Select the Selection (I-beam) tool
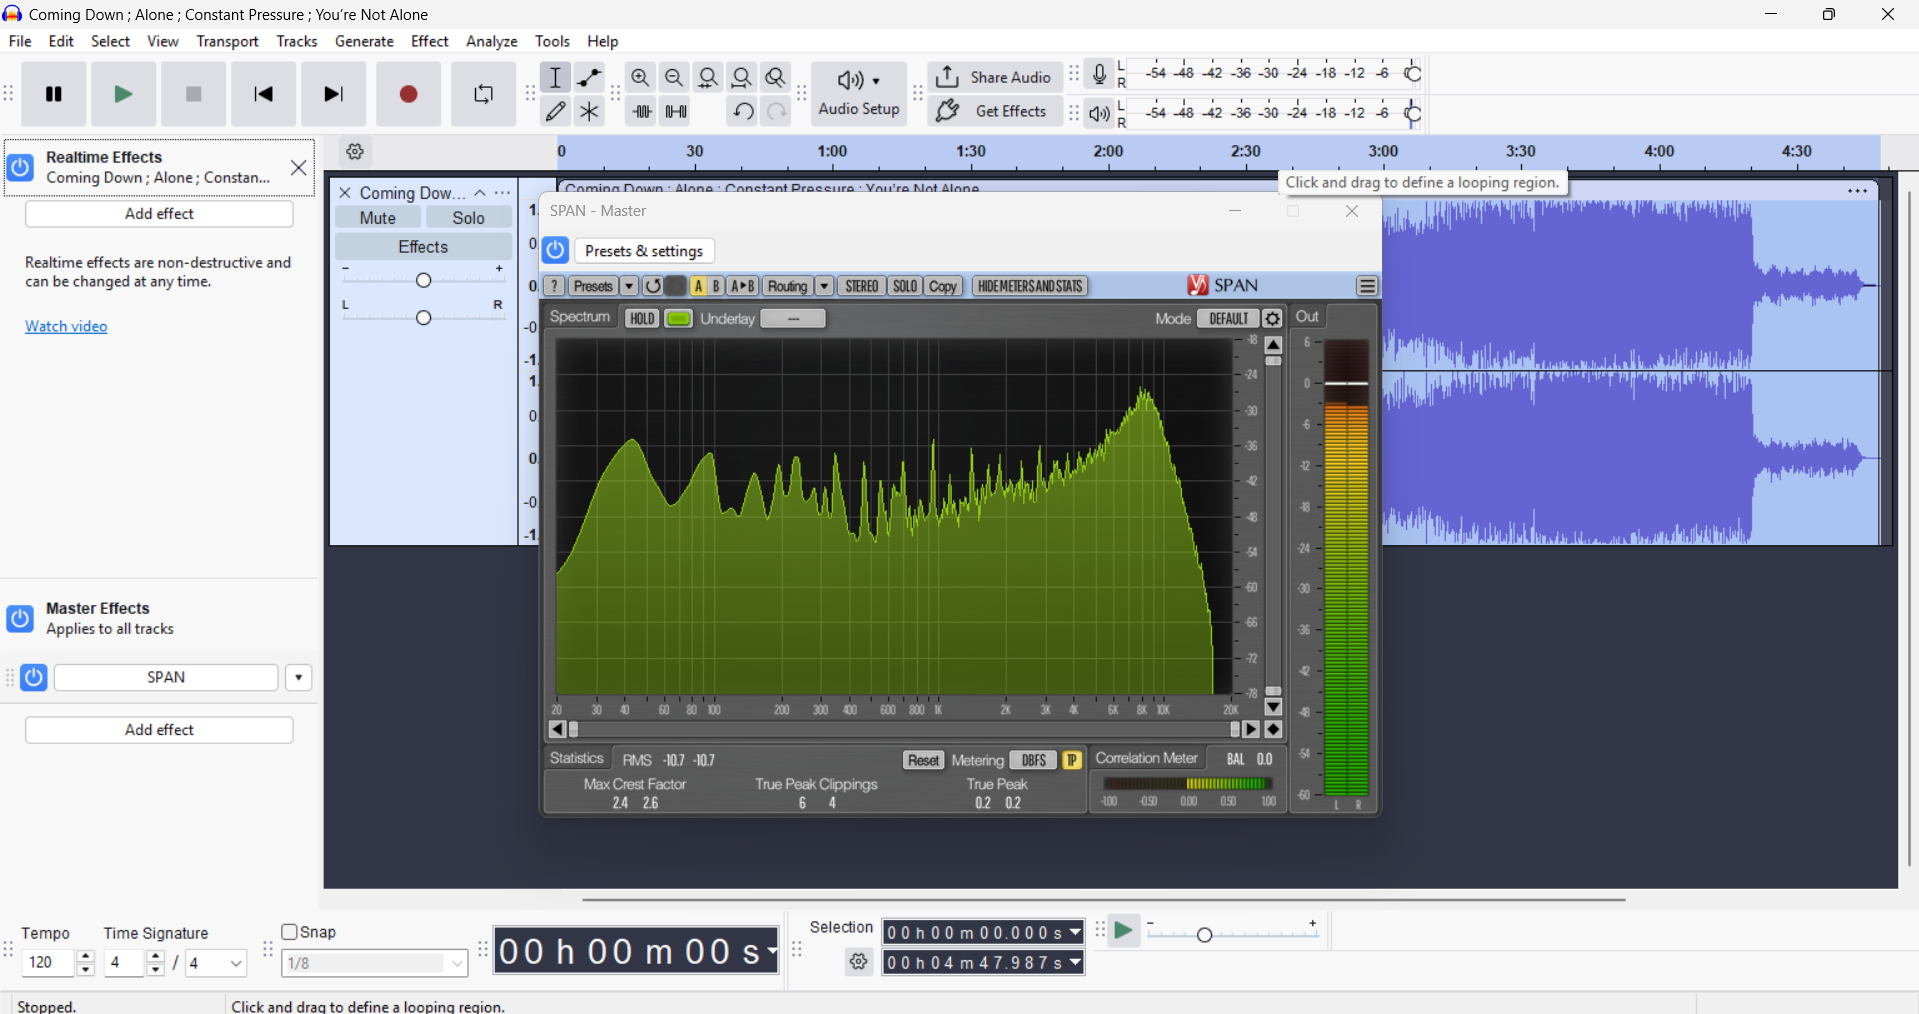Screen dimensions: 1919x1014 (556, 78)
